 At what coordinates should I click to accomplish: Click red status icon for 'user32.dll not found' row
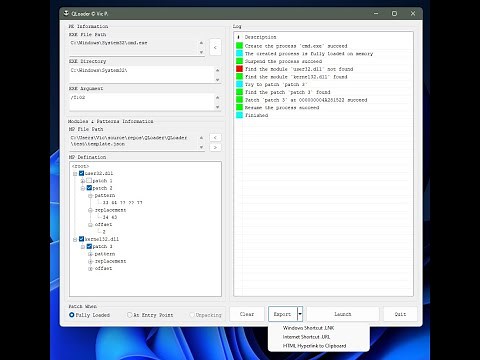[239, 69]
